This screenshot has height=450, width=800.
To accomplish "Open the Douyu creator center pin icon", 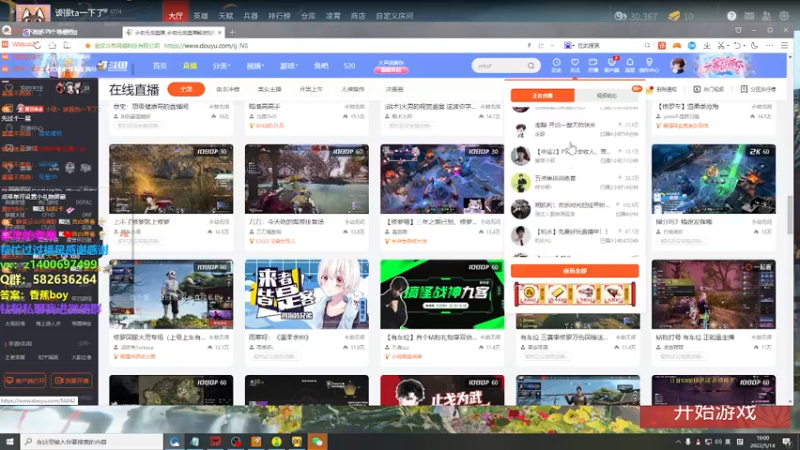I will 649,65.
